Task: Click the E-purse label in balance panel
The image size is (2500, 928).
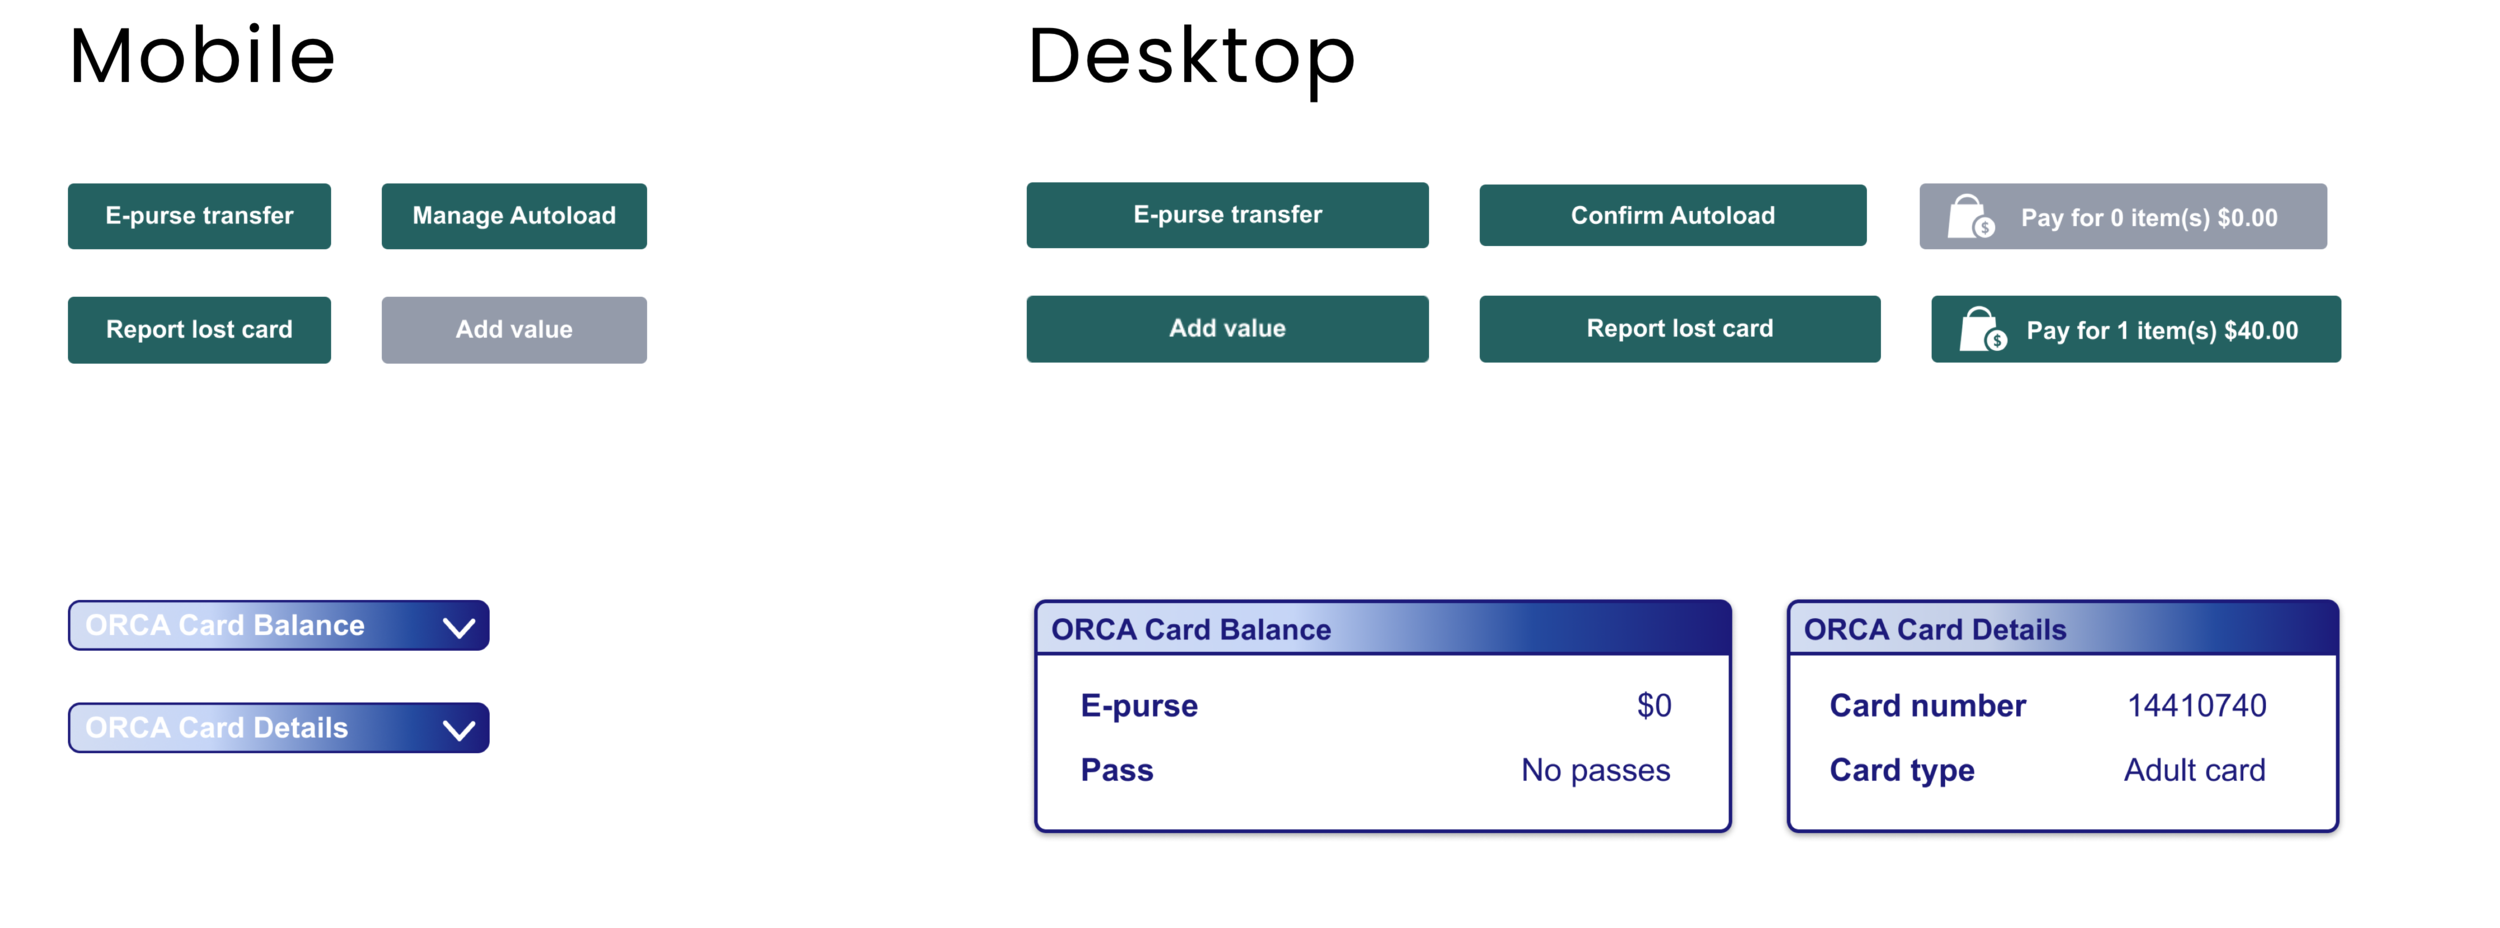Action: (x=1139, y=706)
